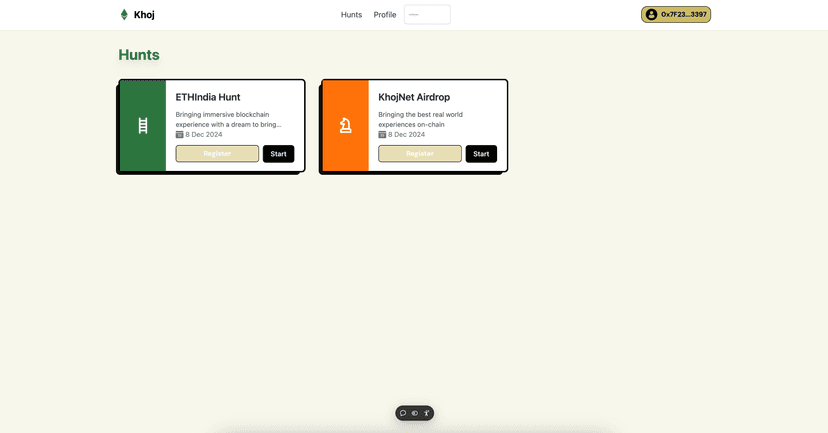The width and height of the screenshot is (828, 433).
Task: Select the KhojNet Airdrop card title
Action: click(414, 97)
